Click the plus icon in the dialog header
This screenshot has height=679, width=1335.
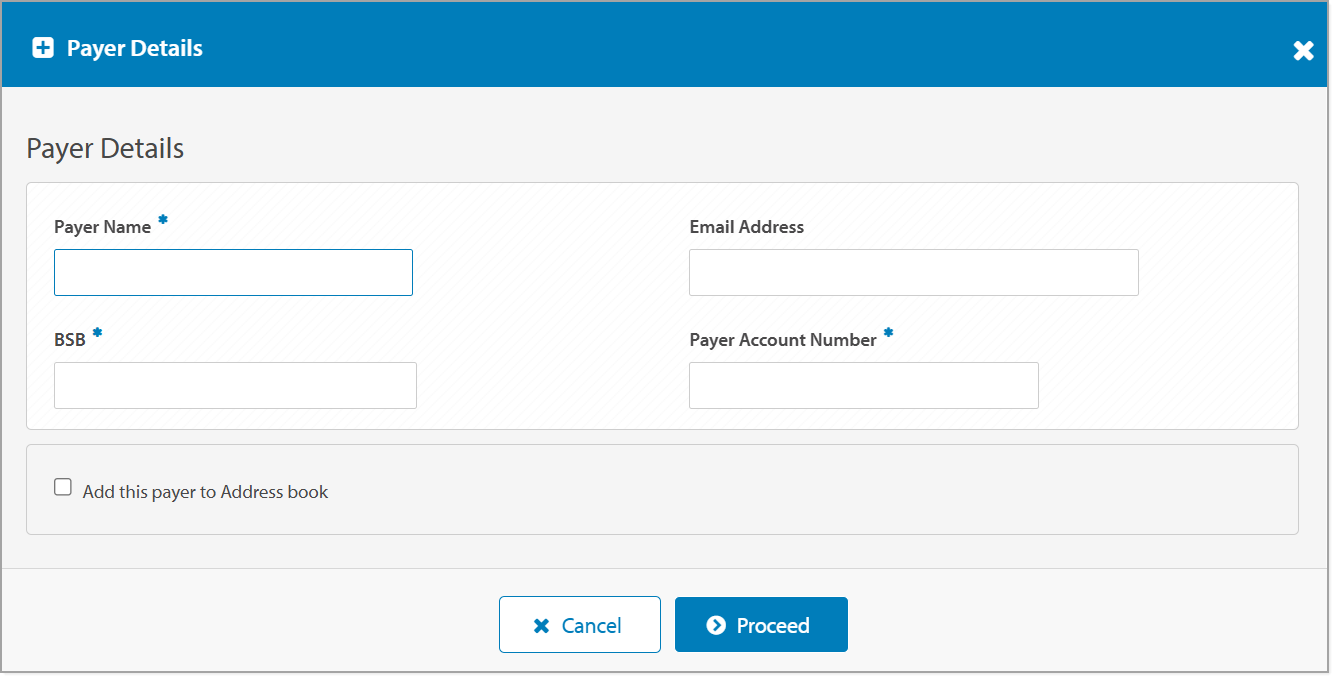click(43, 48)
